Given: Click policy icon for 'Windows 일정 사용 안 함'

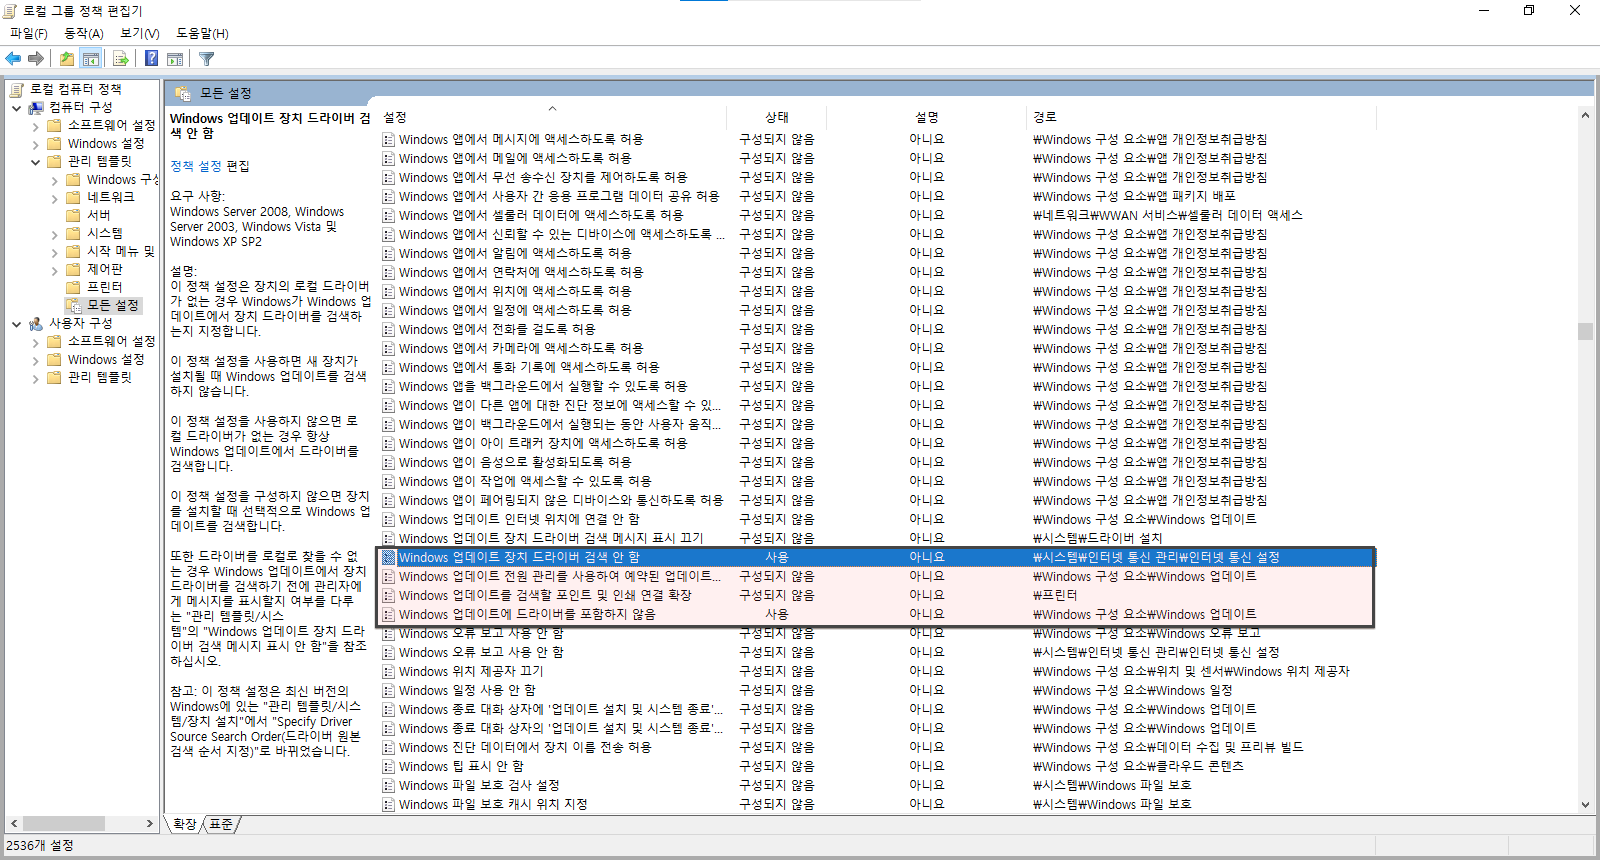Looking at the screenshot, I should (388, 690).
